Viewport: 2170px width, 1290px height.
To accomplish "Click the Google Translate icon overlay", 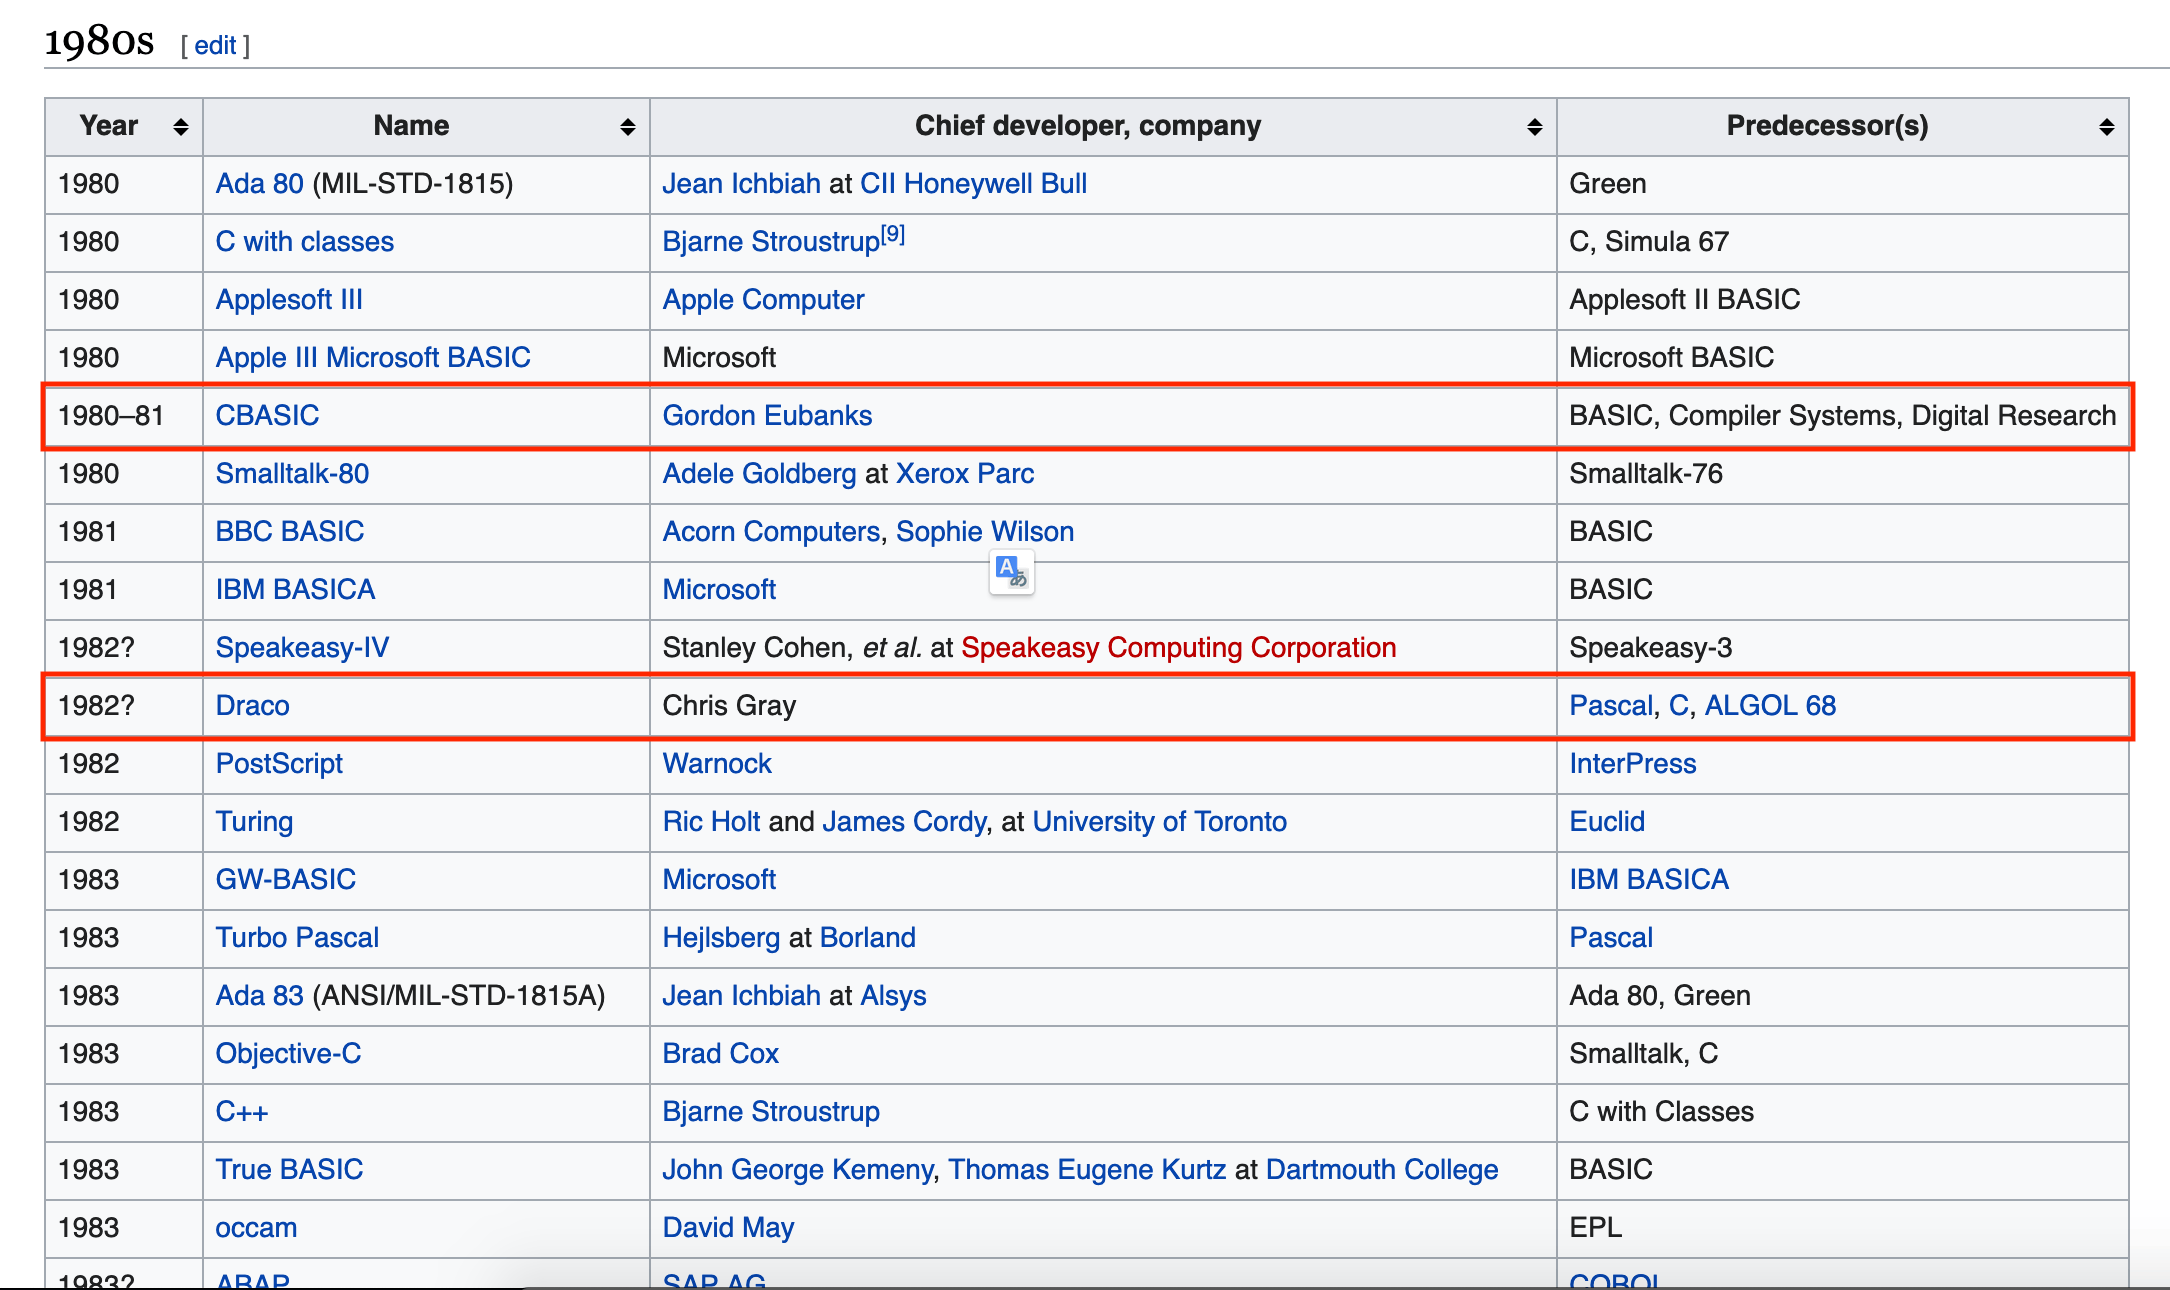I will pos(1012,571).
